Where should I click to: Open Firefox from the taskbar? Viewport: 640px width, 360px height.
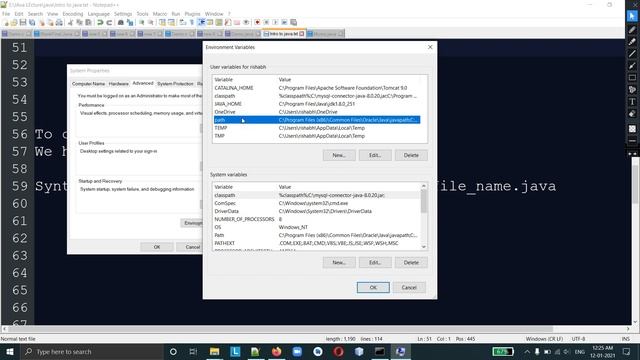[276, 351]
